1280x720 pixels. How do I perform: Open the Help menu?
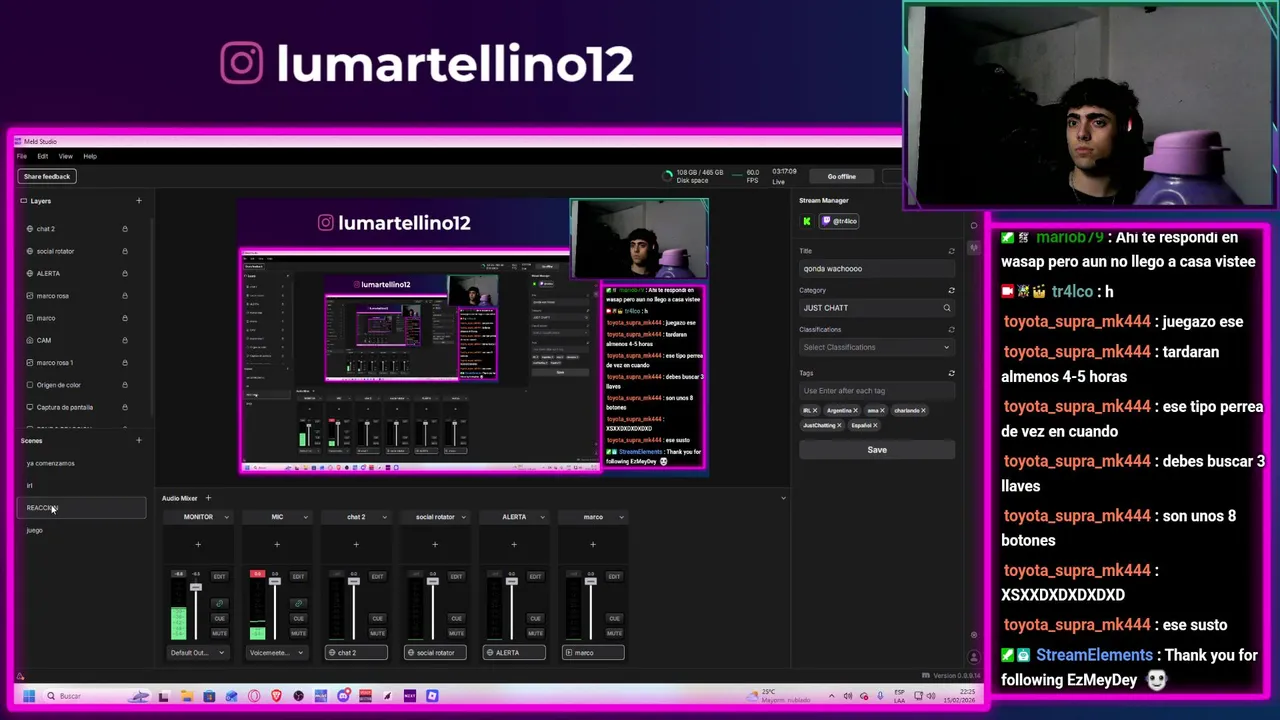[90, 156]
